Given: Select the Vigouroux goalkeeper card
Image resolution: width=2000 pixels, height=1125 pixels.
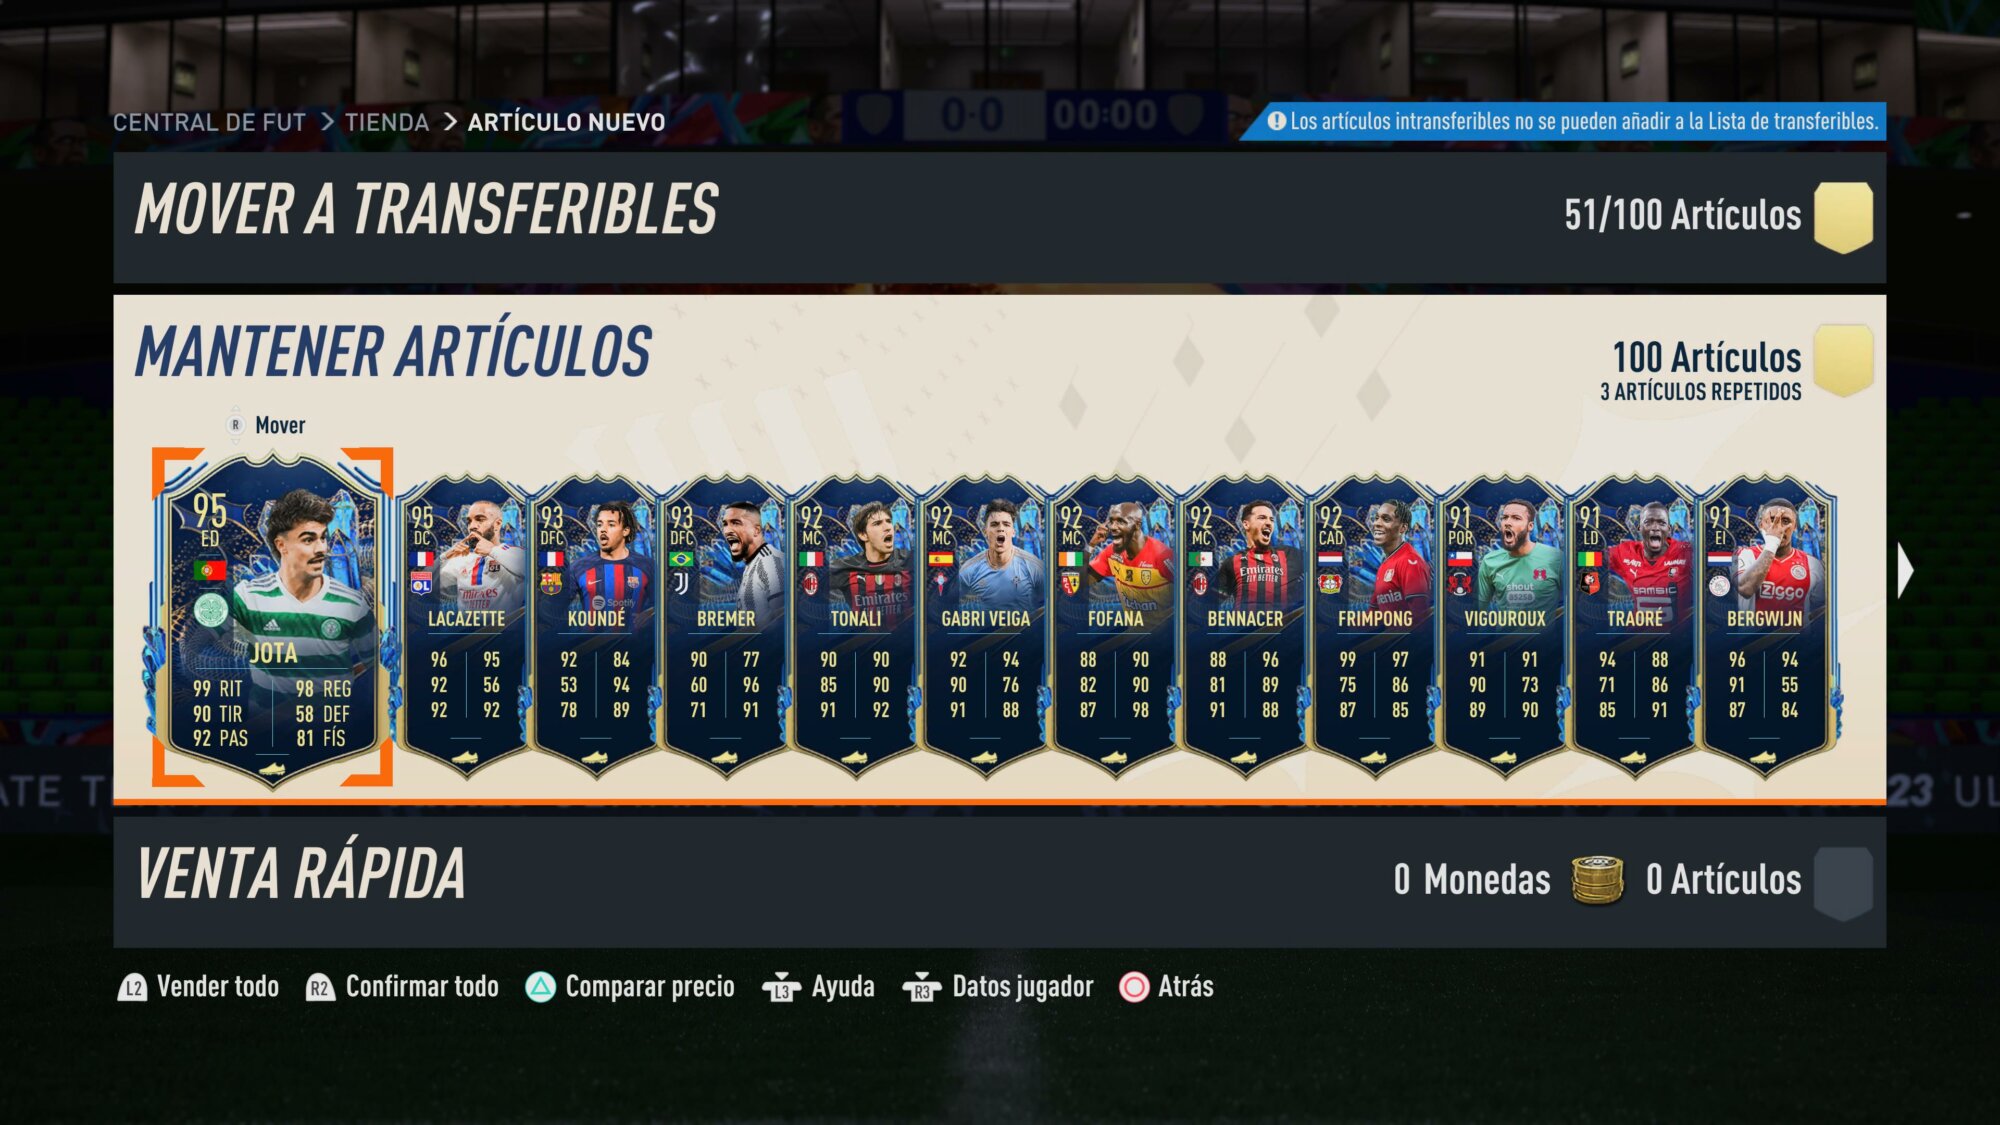Looking at the screenshot, I should [x=1504, y=627].
